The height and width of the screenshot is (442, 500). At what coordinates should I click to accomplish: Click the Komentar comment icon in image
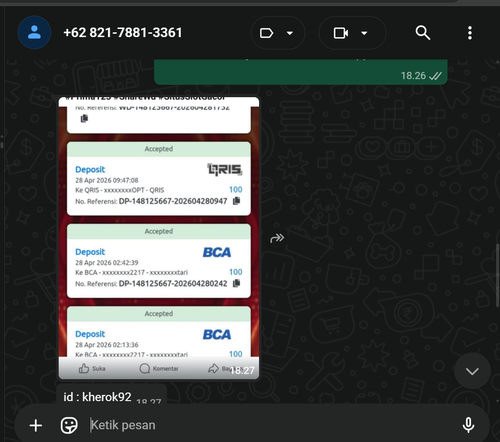[145, 368]
